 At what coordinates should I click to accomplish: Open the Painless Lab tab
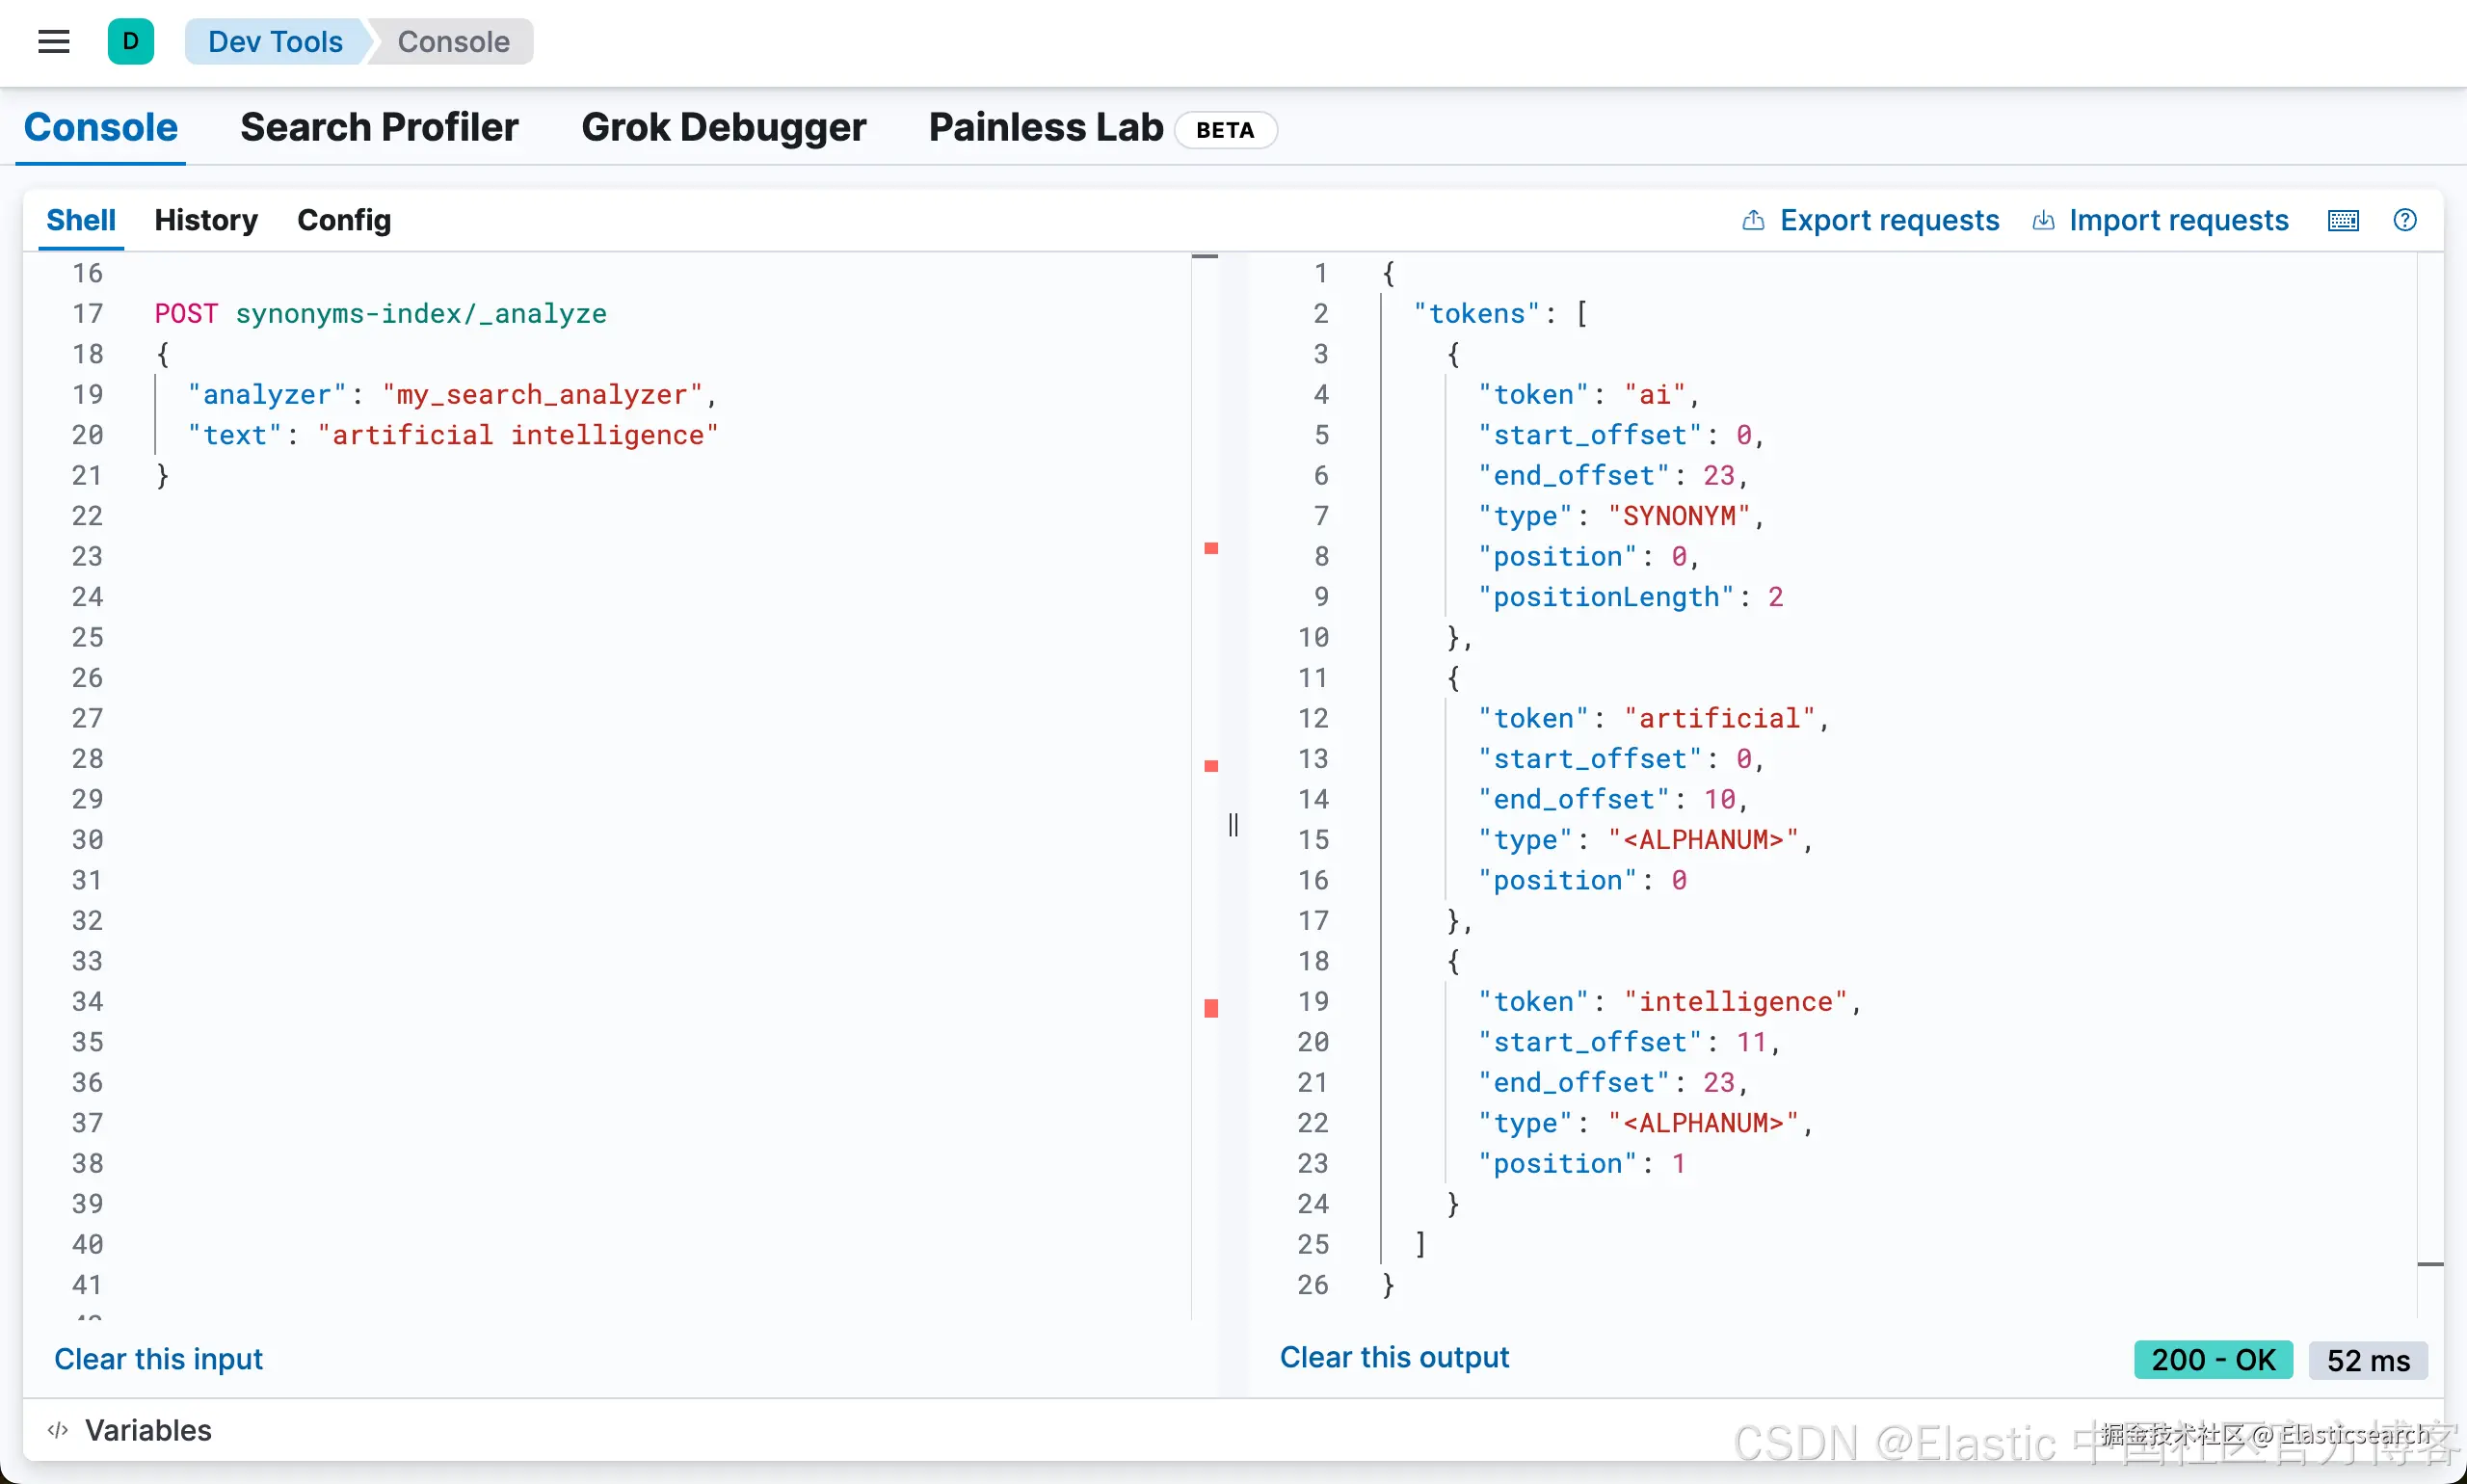point(1045,128)
